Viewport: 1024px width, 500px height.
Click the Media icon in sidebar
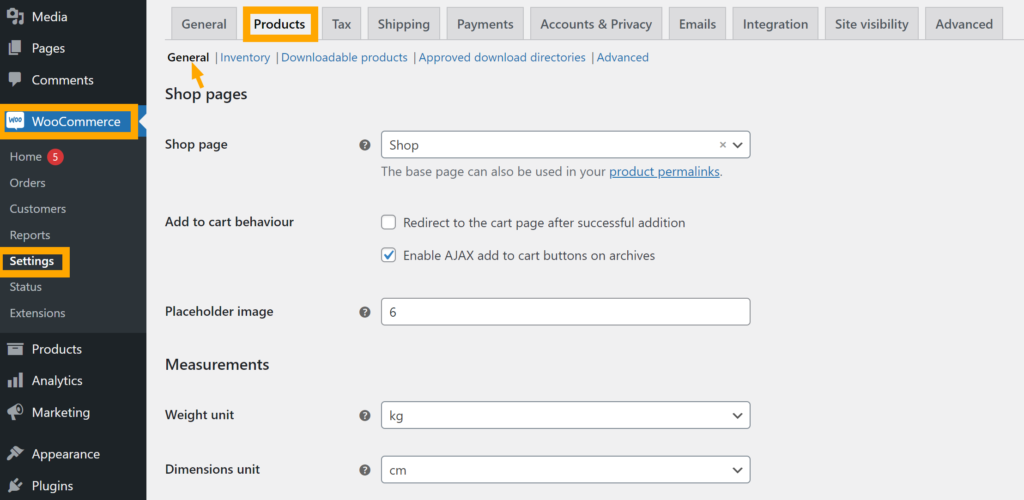pyautogui.click(x=15, y=17)
